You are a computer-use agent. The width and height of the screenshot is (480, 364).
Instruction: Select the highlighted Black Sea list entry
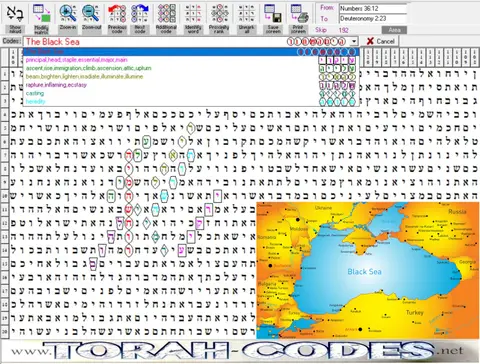tap(191, 52)
